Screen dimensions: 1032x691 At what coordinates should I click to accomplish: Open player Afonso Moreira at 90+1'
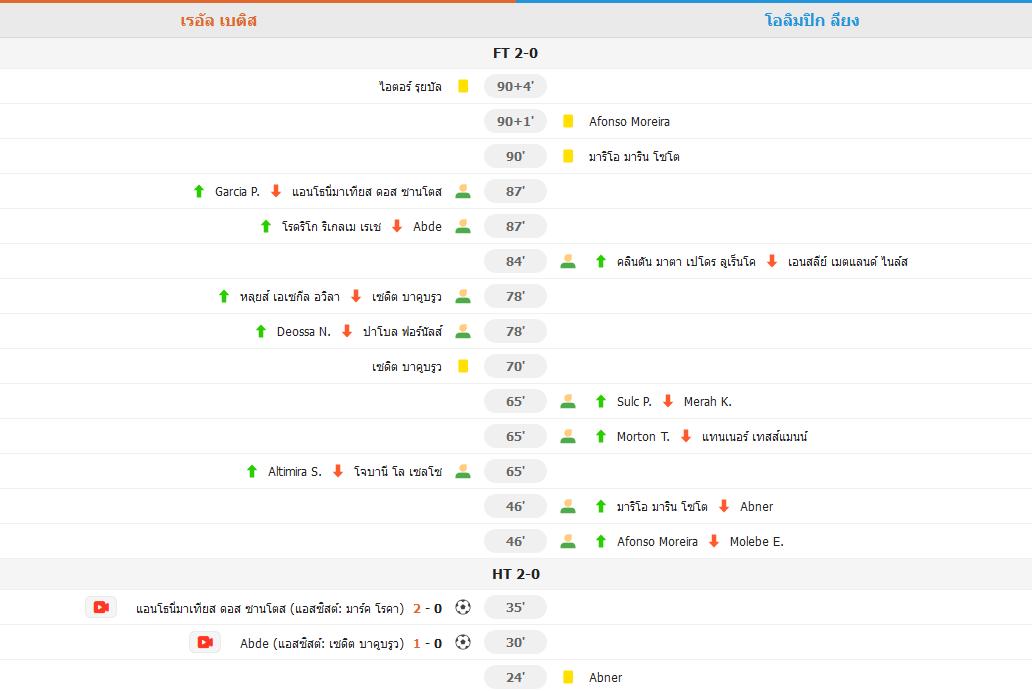point(629,121)
